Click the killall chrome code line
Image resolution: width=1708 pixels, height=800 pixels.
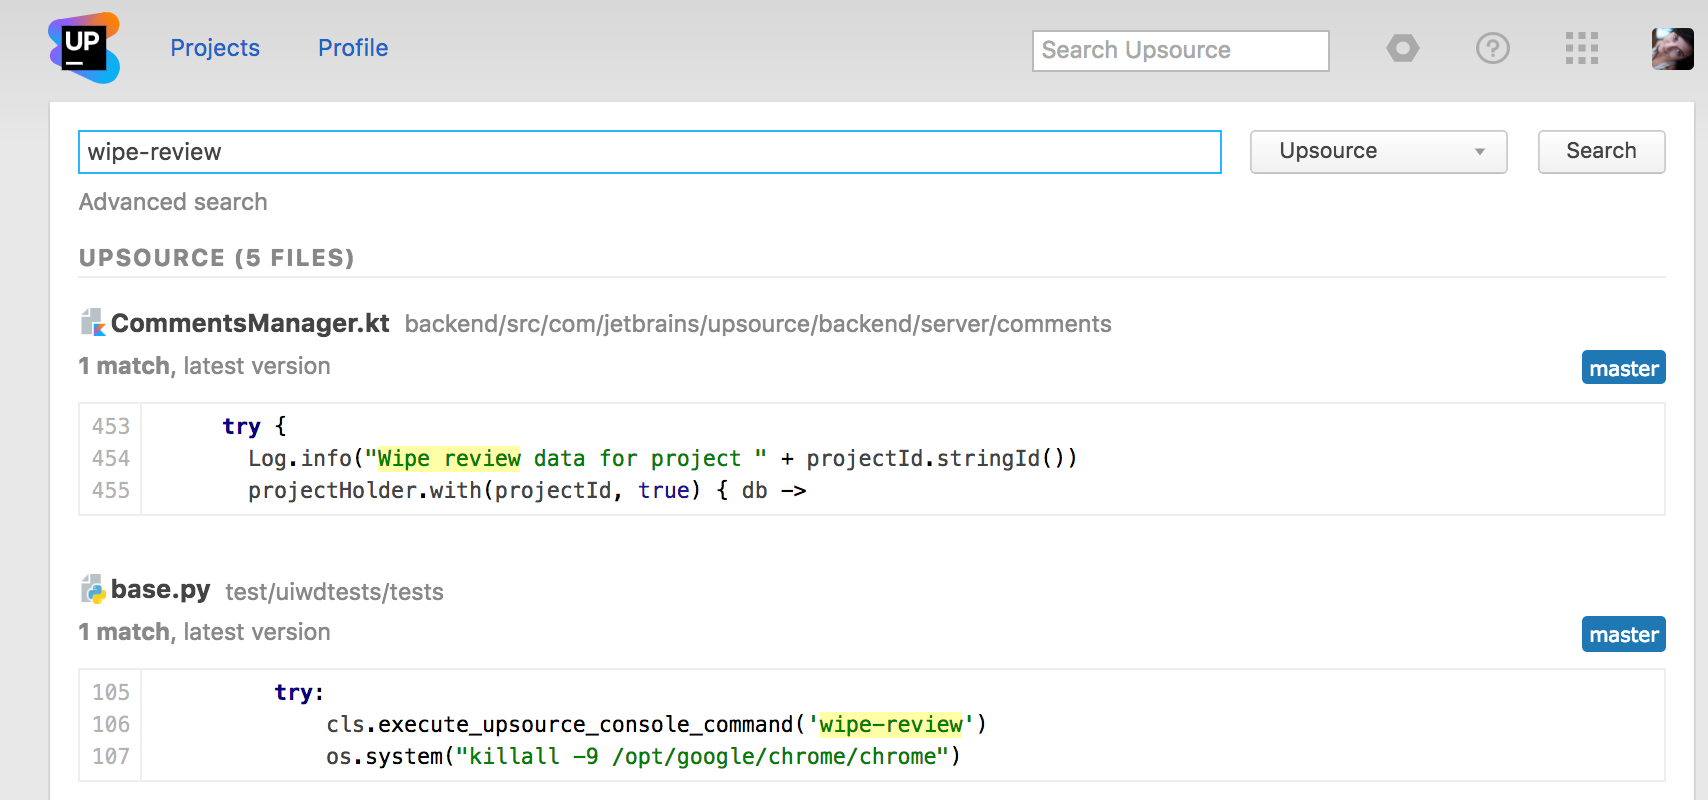(643, 757)
